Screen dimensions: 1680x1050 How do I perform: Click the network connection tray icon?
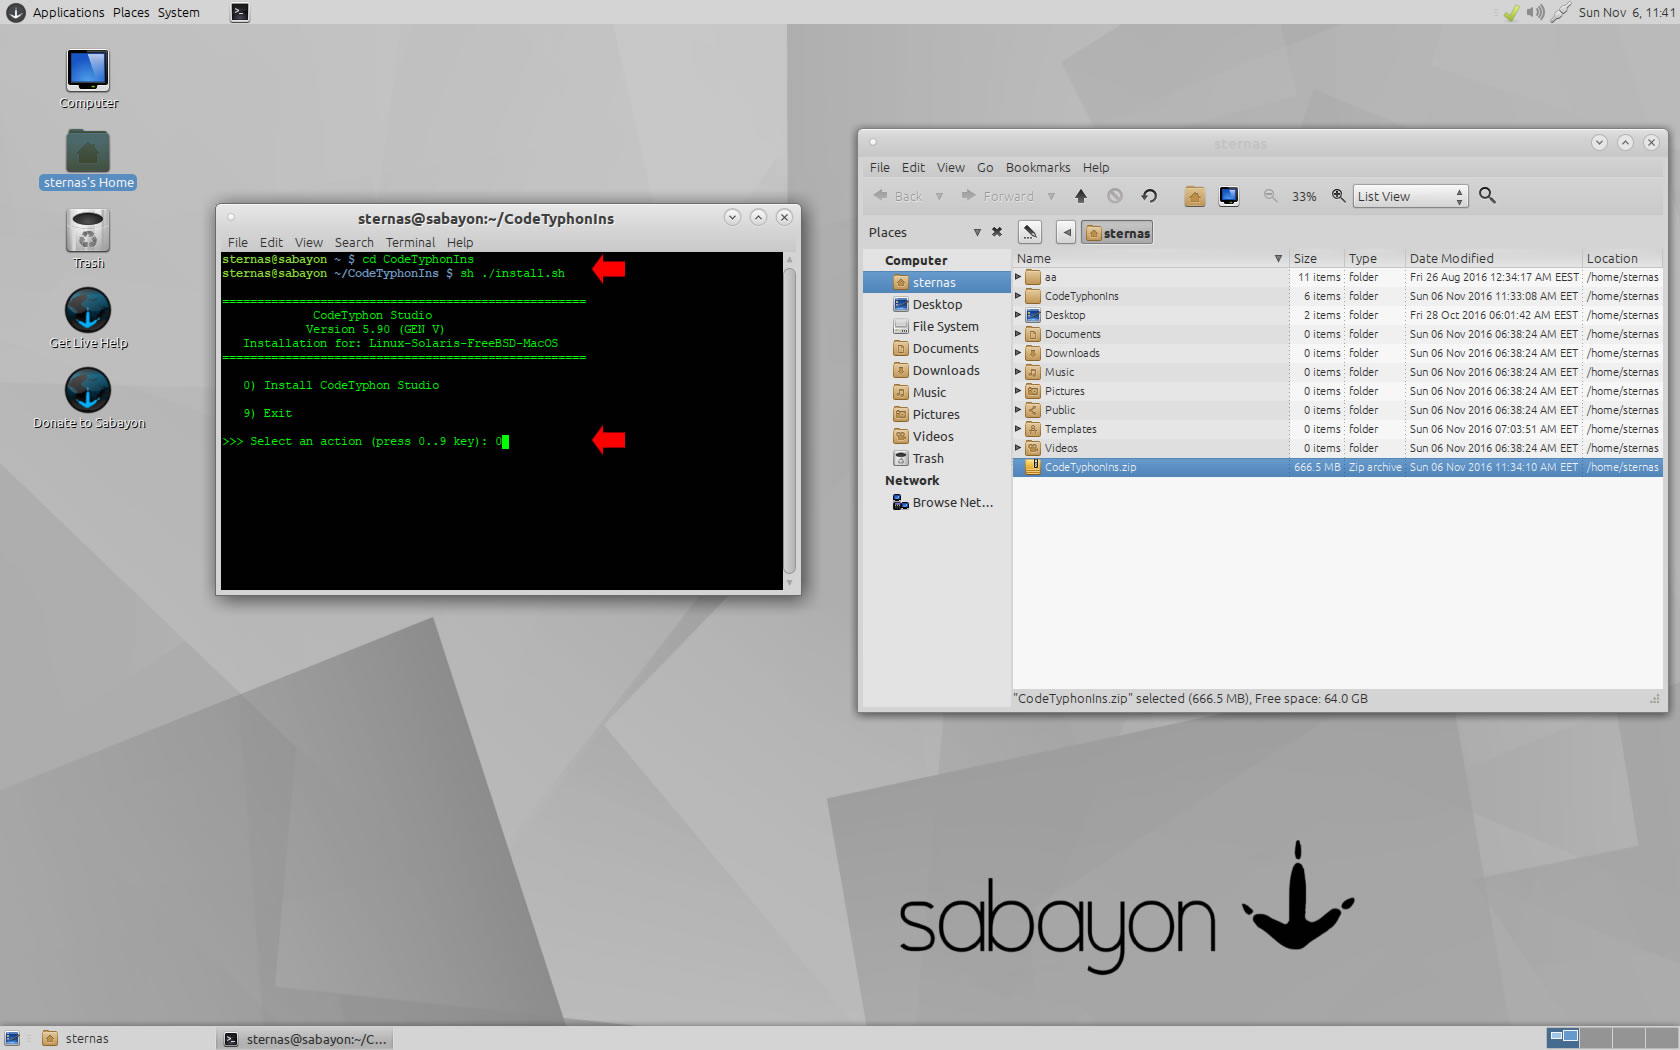click(x=1560, y=12)
